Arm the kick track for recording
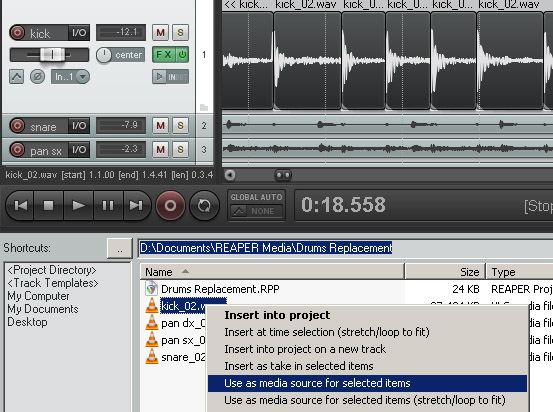553x412 pixels. 17,33
